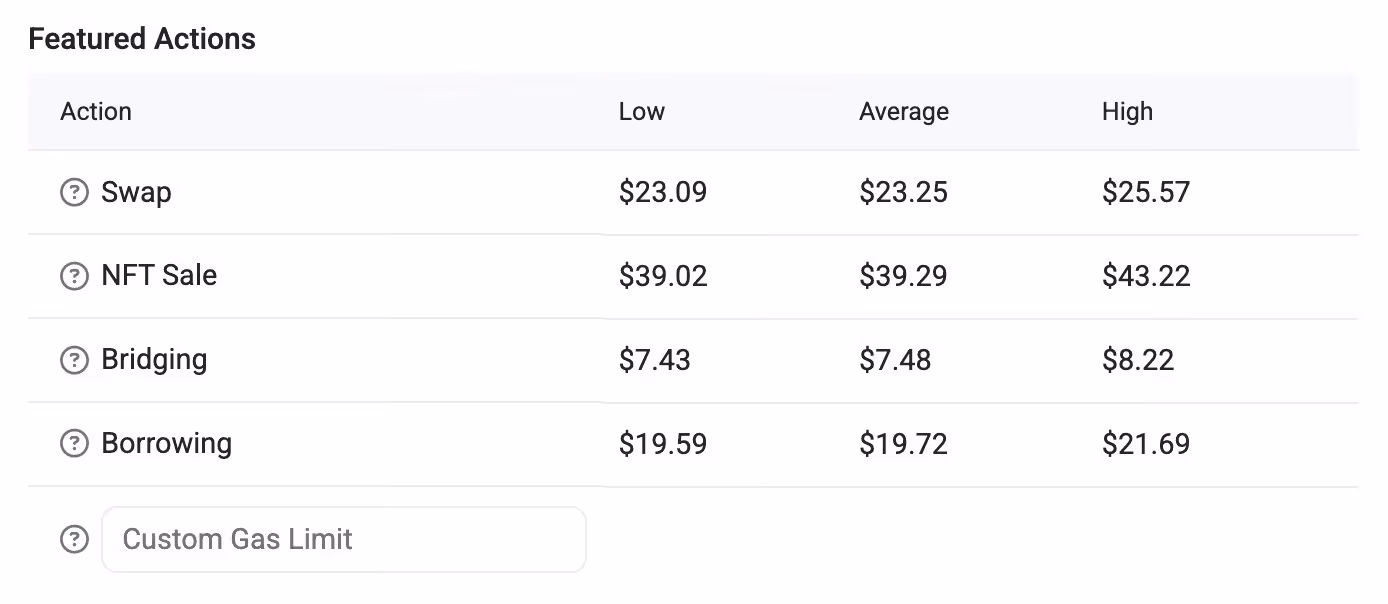1388x604 pixels.
Task: Click the $21.69 high Borrowing price
Action: click(x=1146, y=443)
